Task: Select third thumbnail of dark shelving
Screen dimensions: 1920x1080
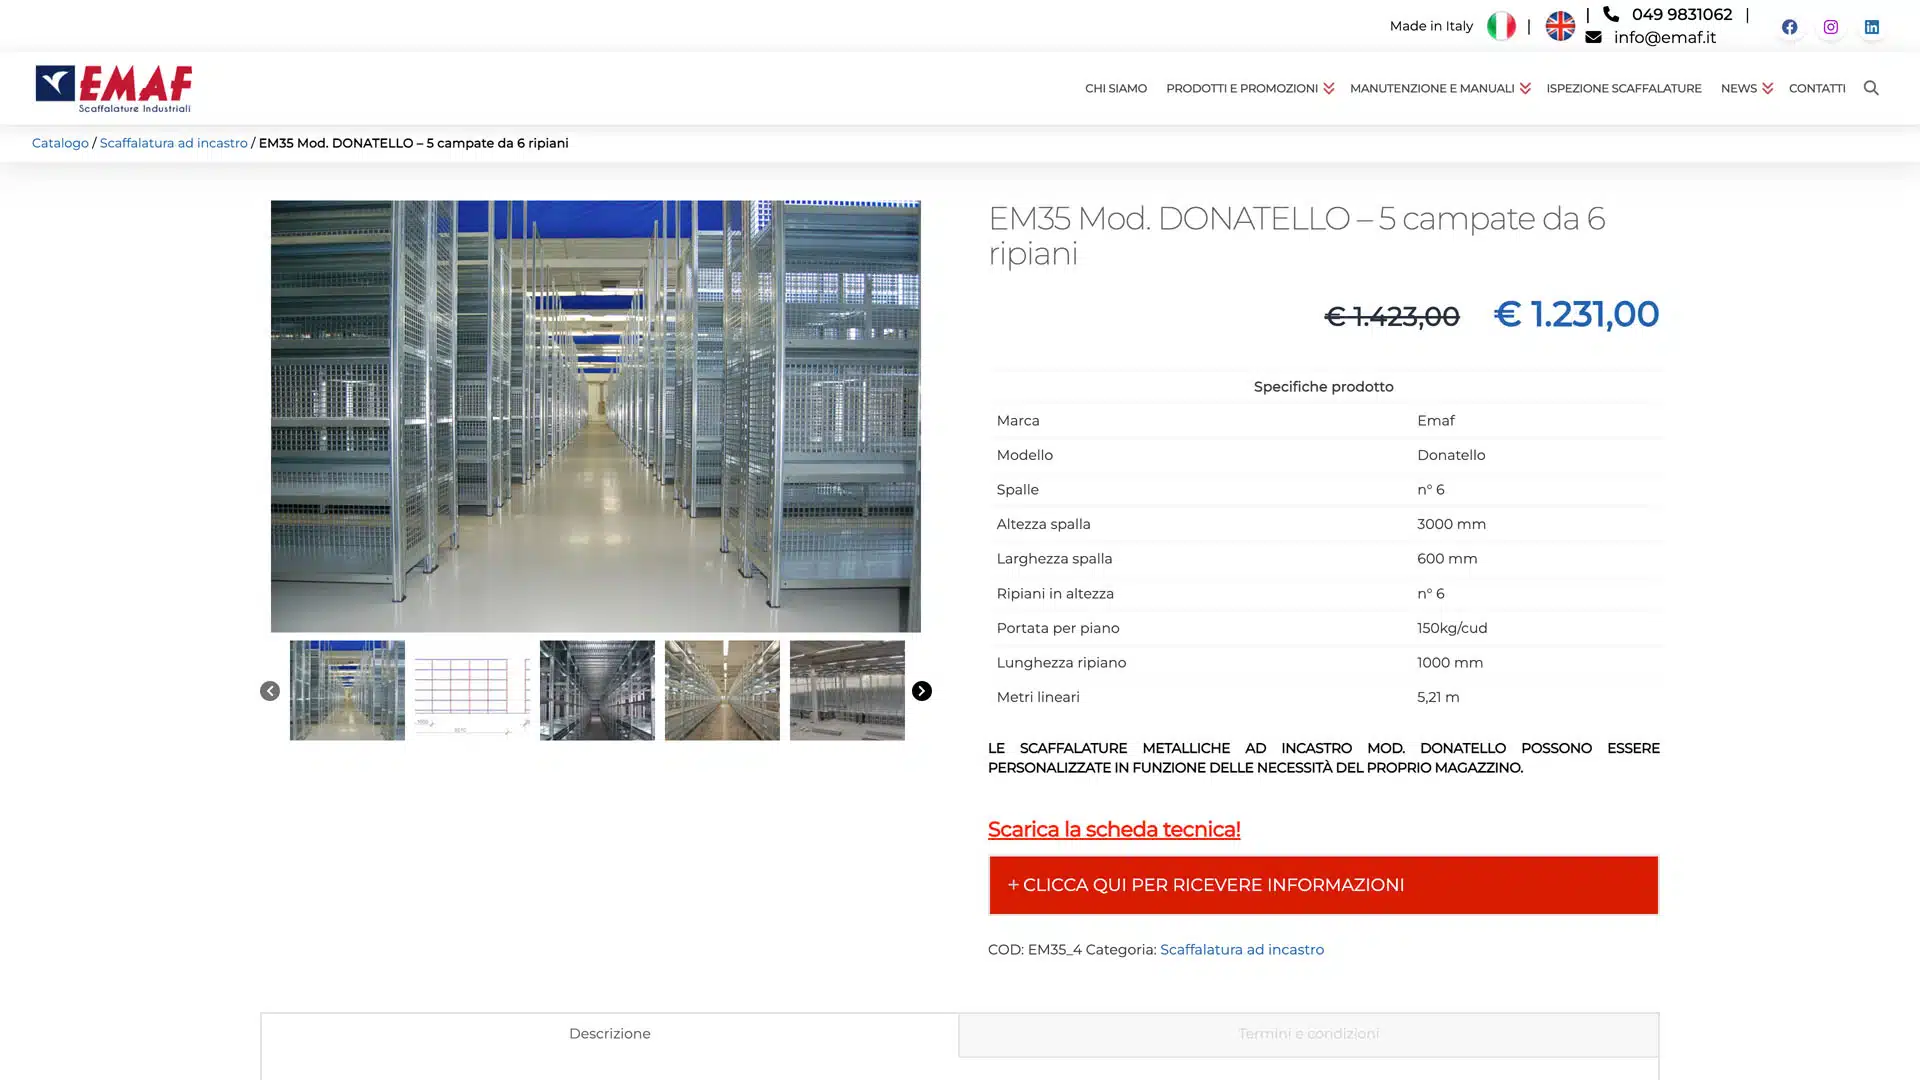Action: (x=597, y=690)
